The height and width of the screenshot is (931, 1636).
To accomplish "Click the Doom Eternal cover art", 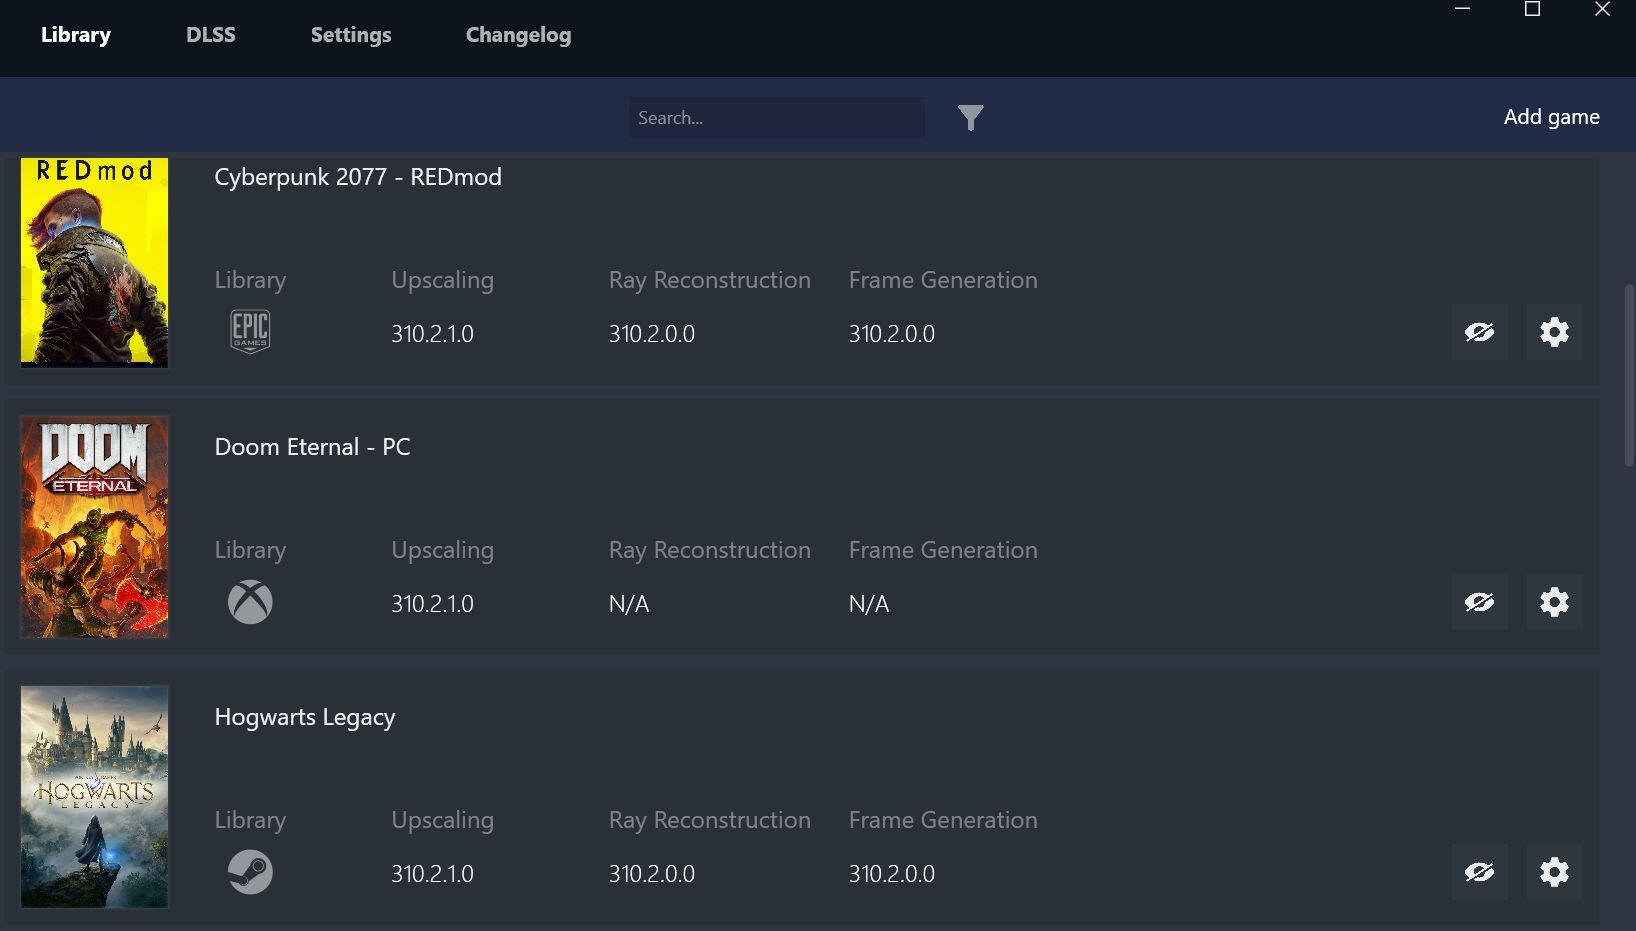I will [x=95, y=527].
